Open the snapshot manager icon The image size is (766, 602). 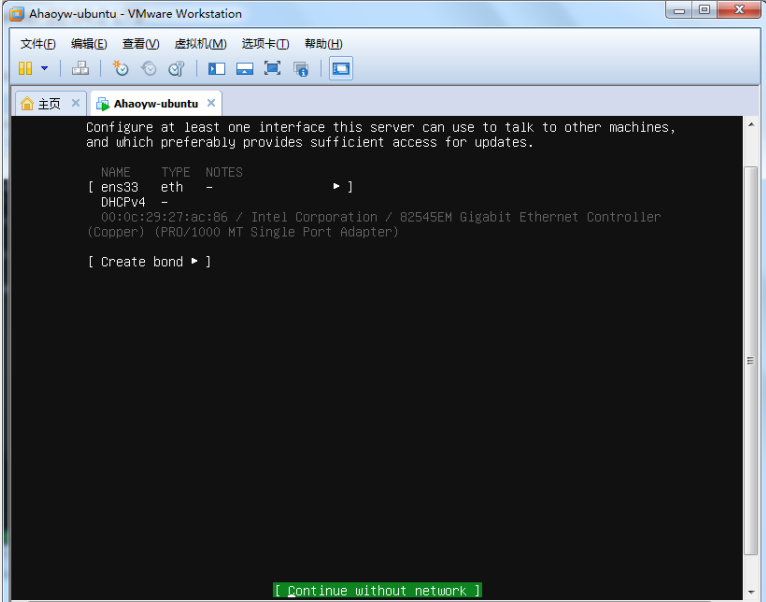tap(176, 68)
